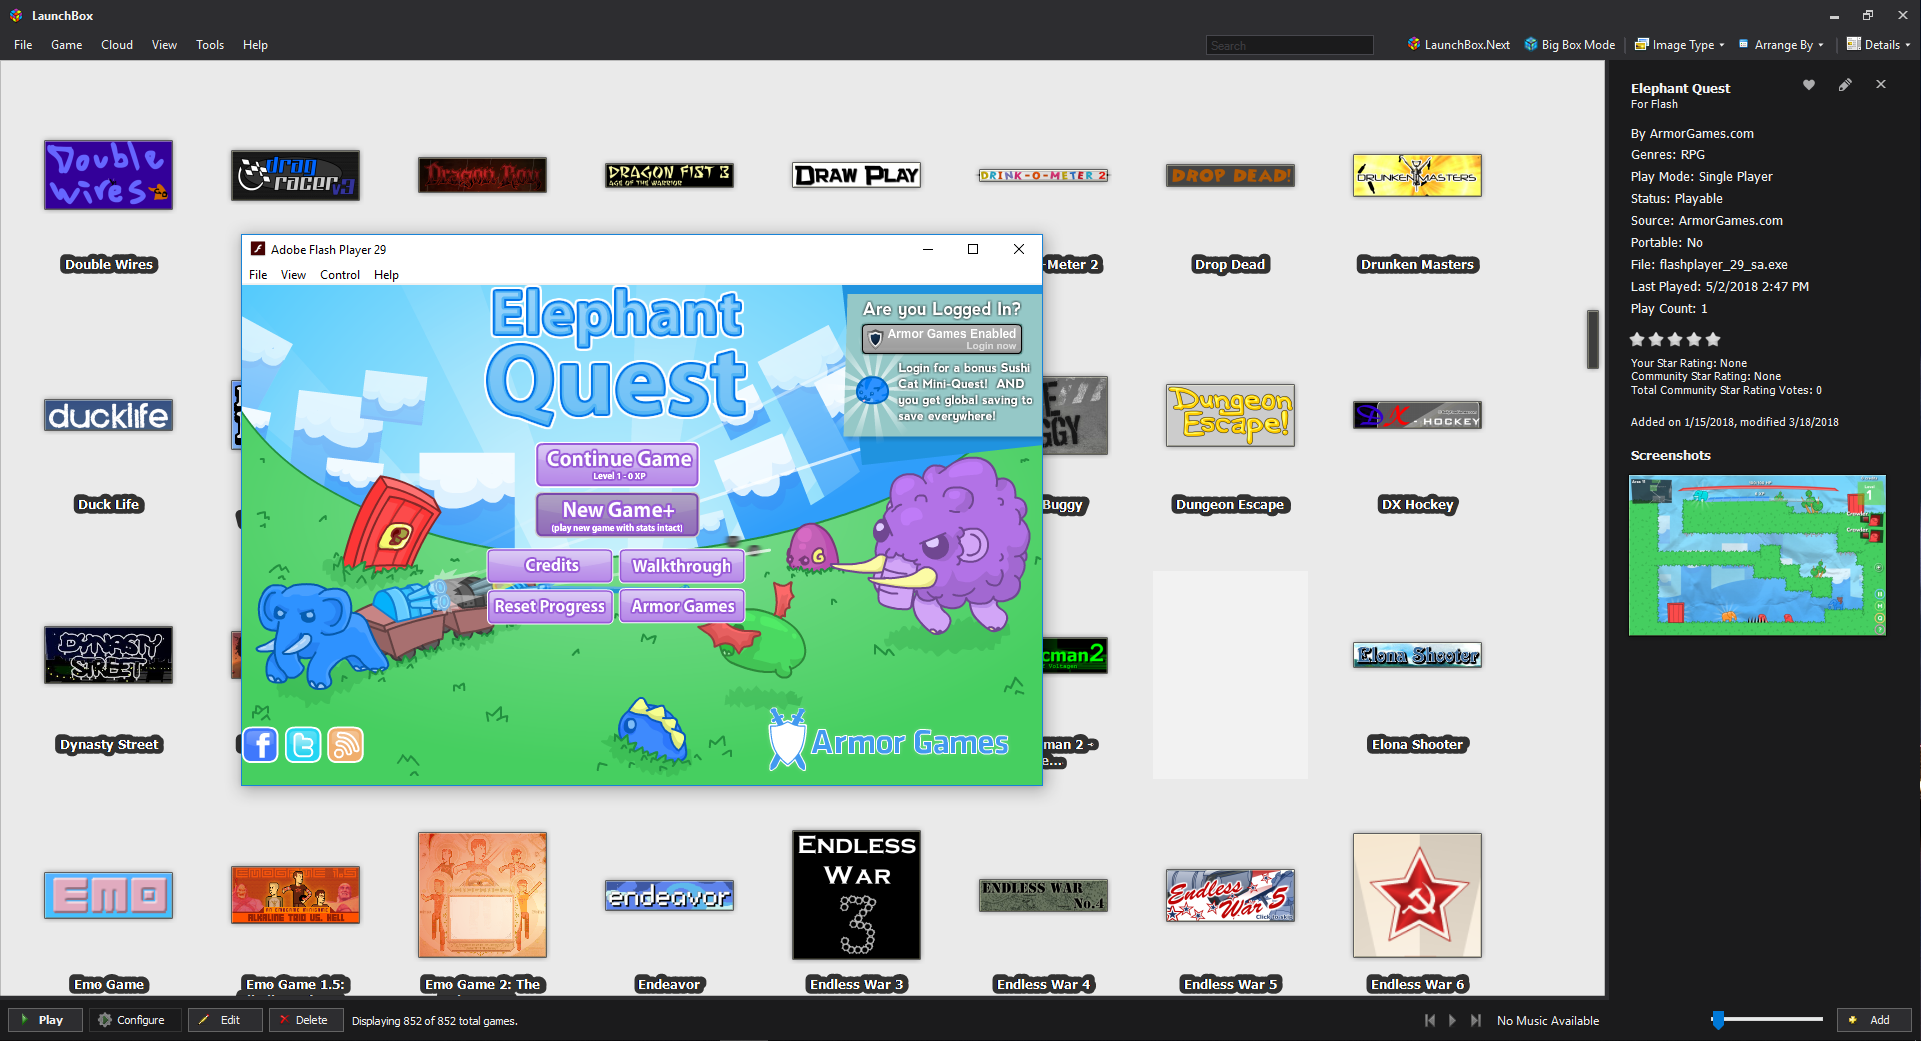This screenshot has width=1921, height=1041.
Task: Select the Endless War 6 game thumbnail
Action: [1417, 895]
